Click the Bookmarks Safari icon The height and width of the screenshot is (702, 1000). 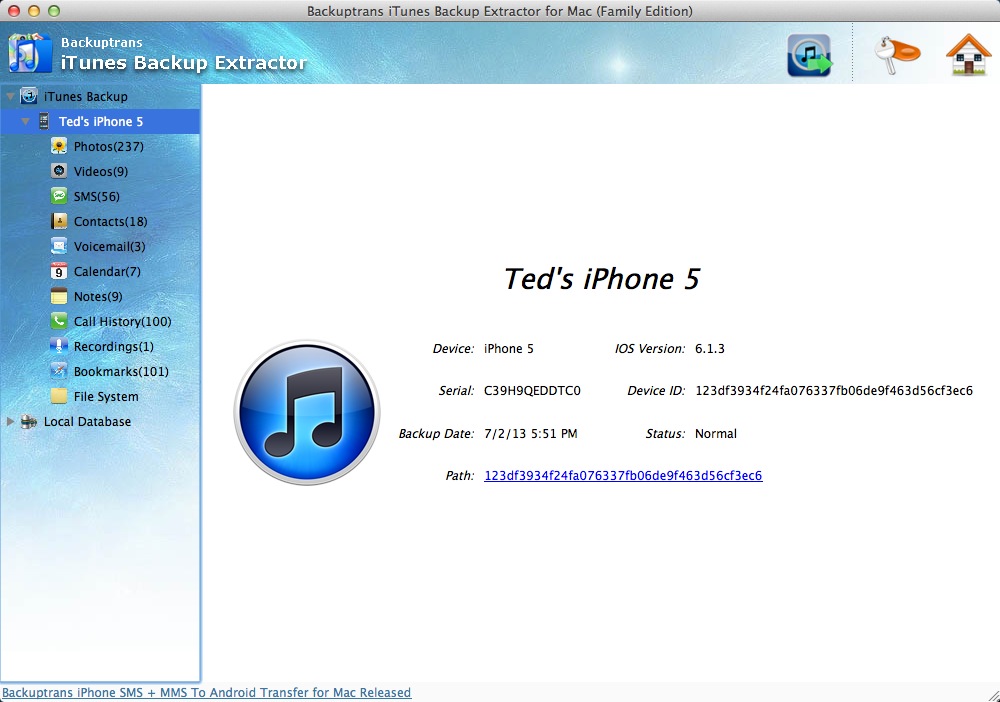(59, 371)
